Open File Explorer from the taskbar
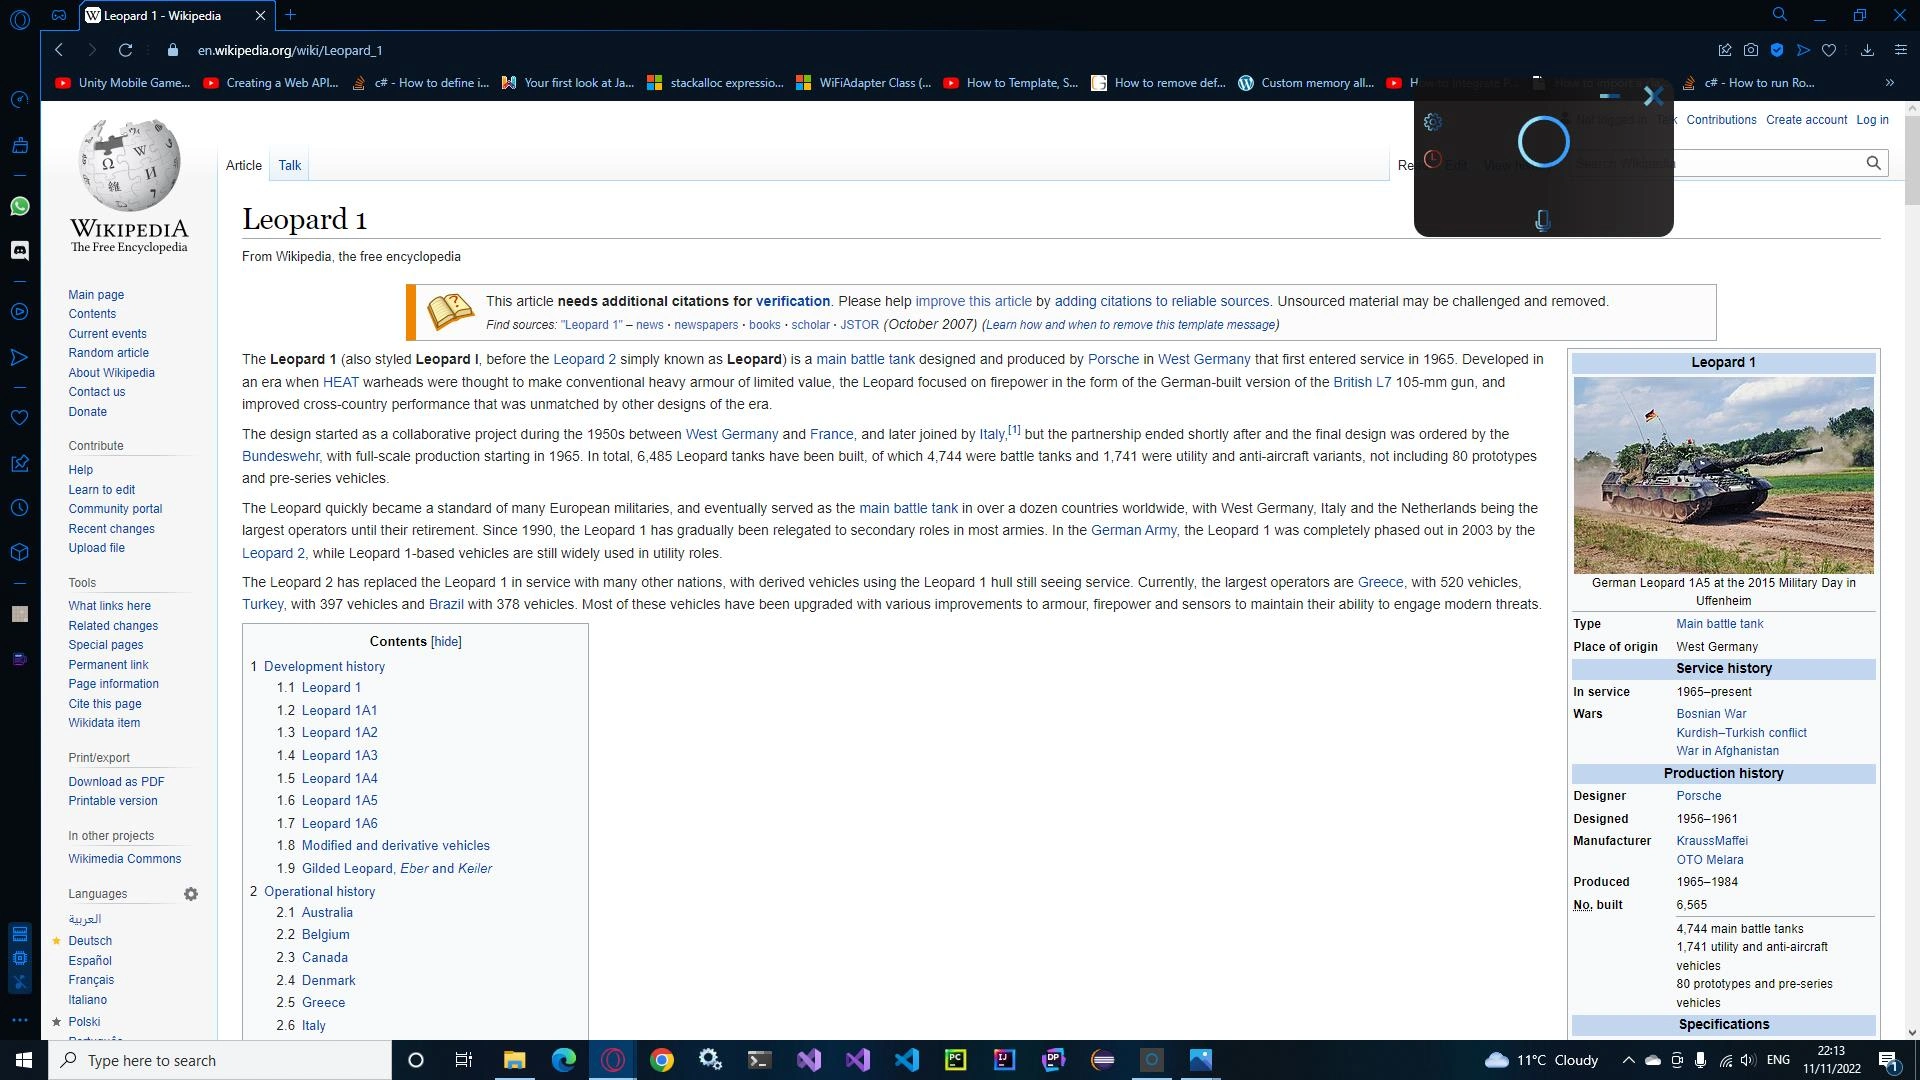This screenshot has height=1080, width=1920. [x=514, y=1060]
